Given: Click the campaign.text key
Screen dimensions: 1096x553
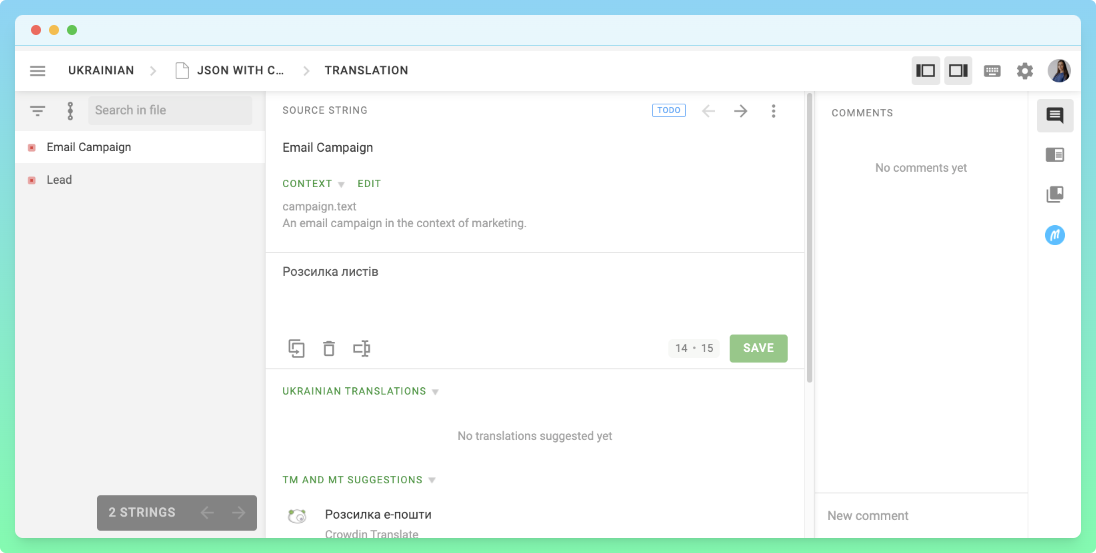Looking at the screenshot, I should click(x=319, y=207).
